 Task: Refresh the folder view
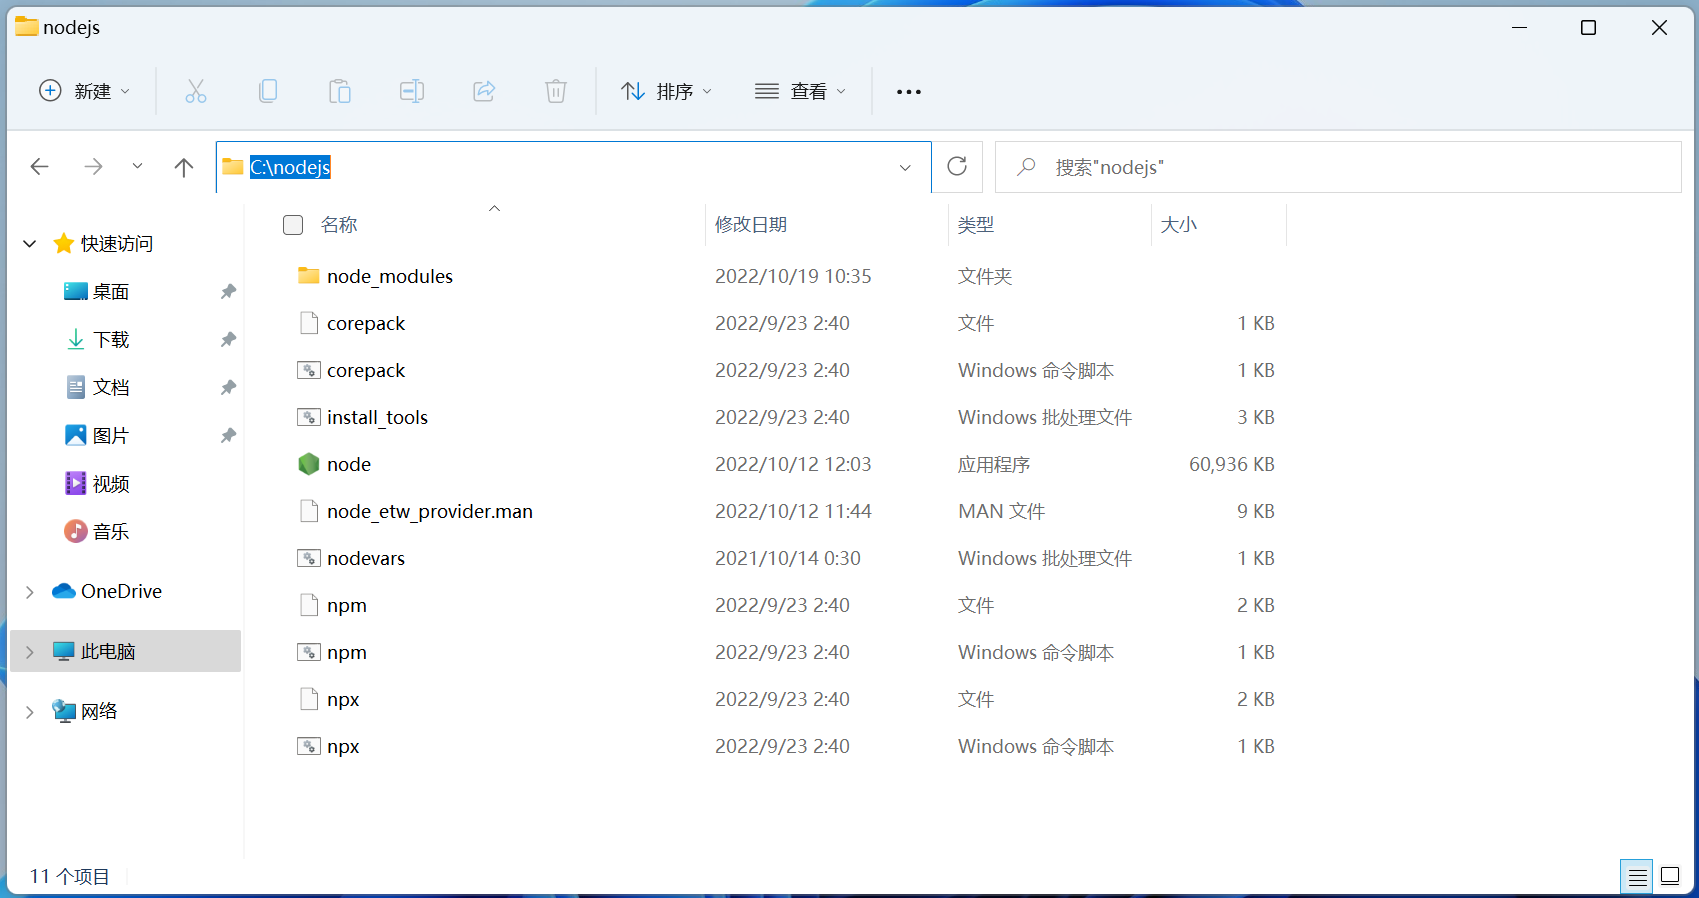[957, 166]
